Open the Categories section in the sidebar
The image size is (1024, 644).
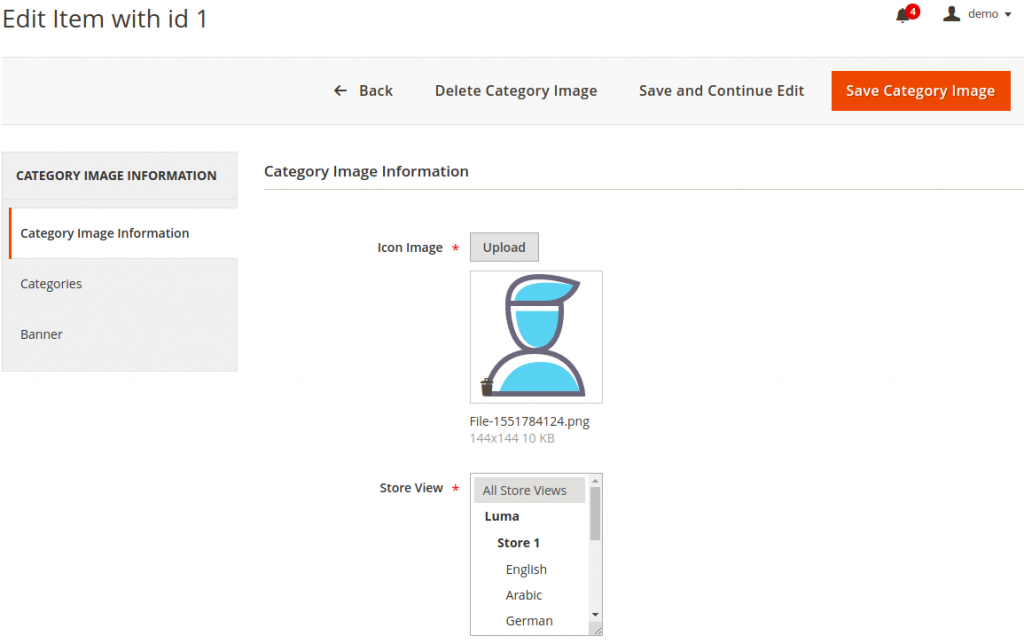click(51, 283)
